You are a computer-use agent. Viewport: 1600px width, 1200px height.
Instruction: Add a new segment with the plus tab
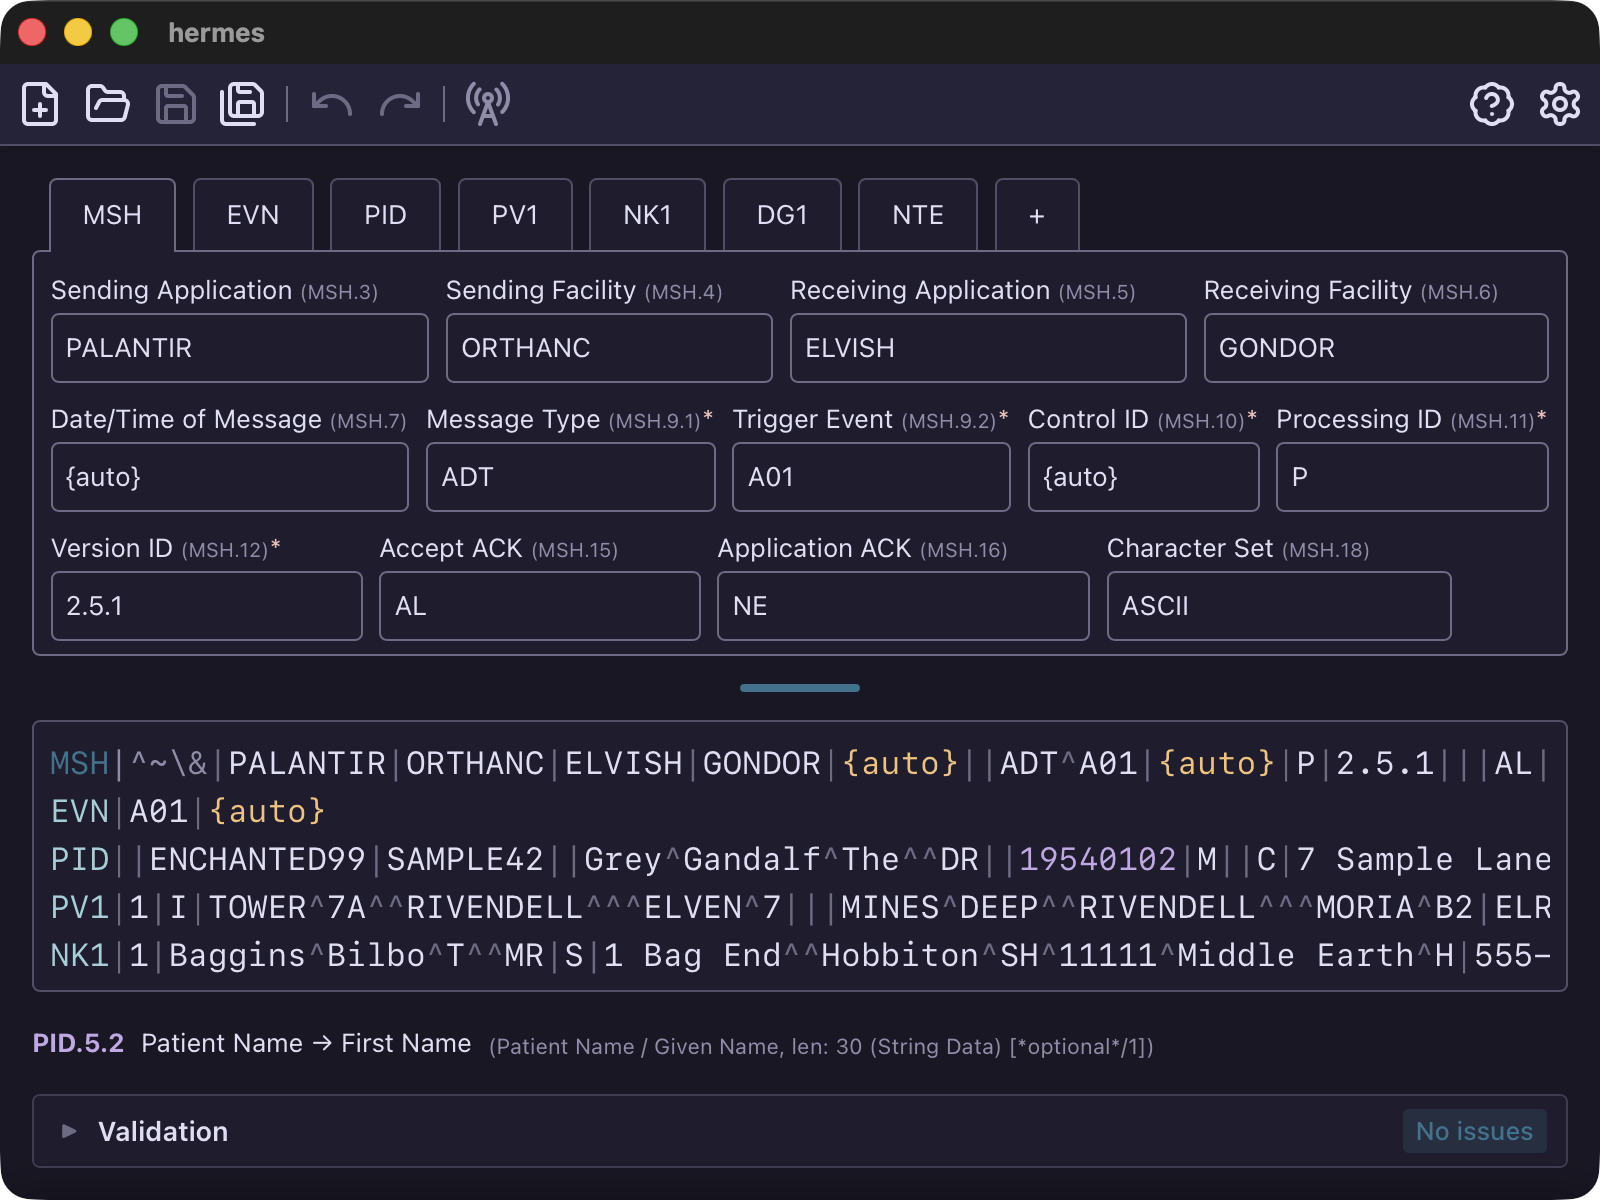(x=1036, y=214)
